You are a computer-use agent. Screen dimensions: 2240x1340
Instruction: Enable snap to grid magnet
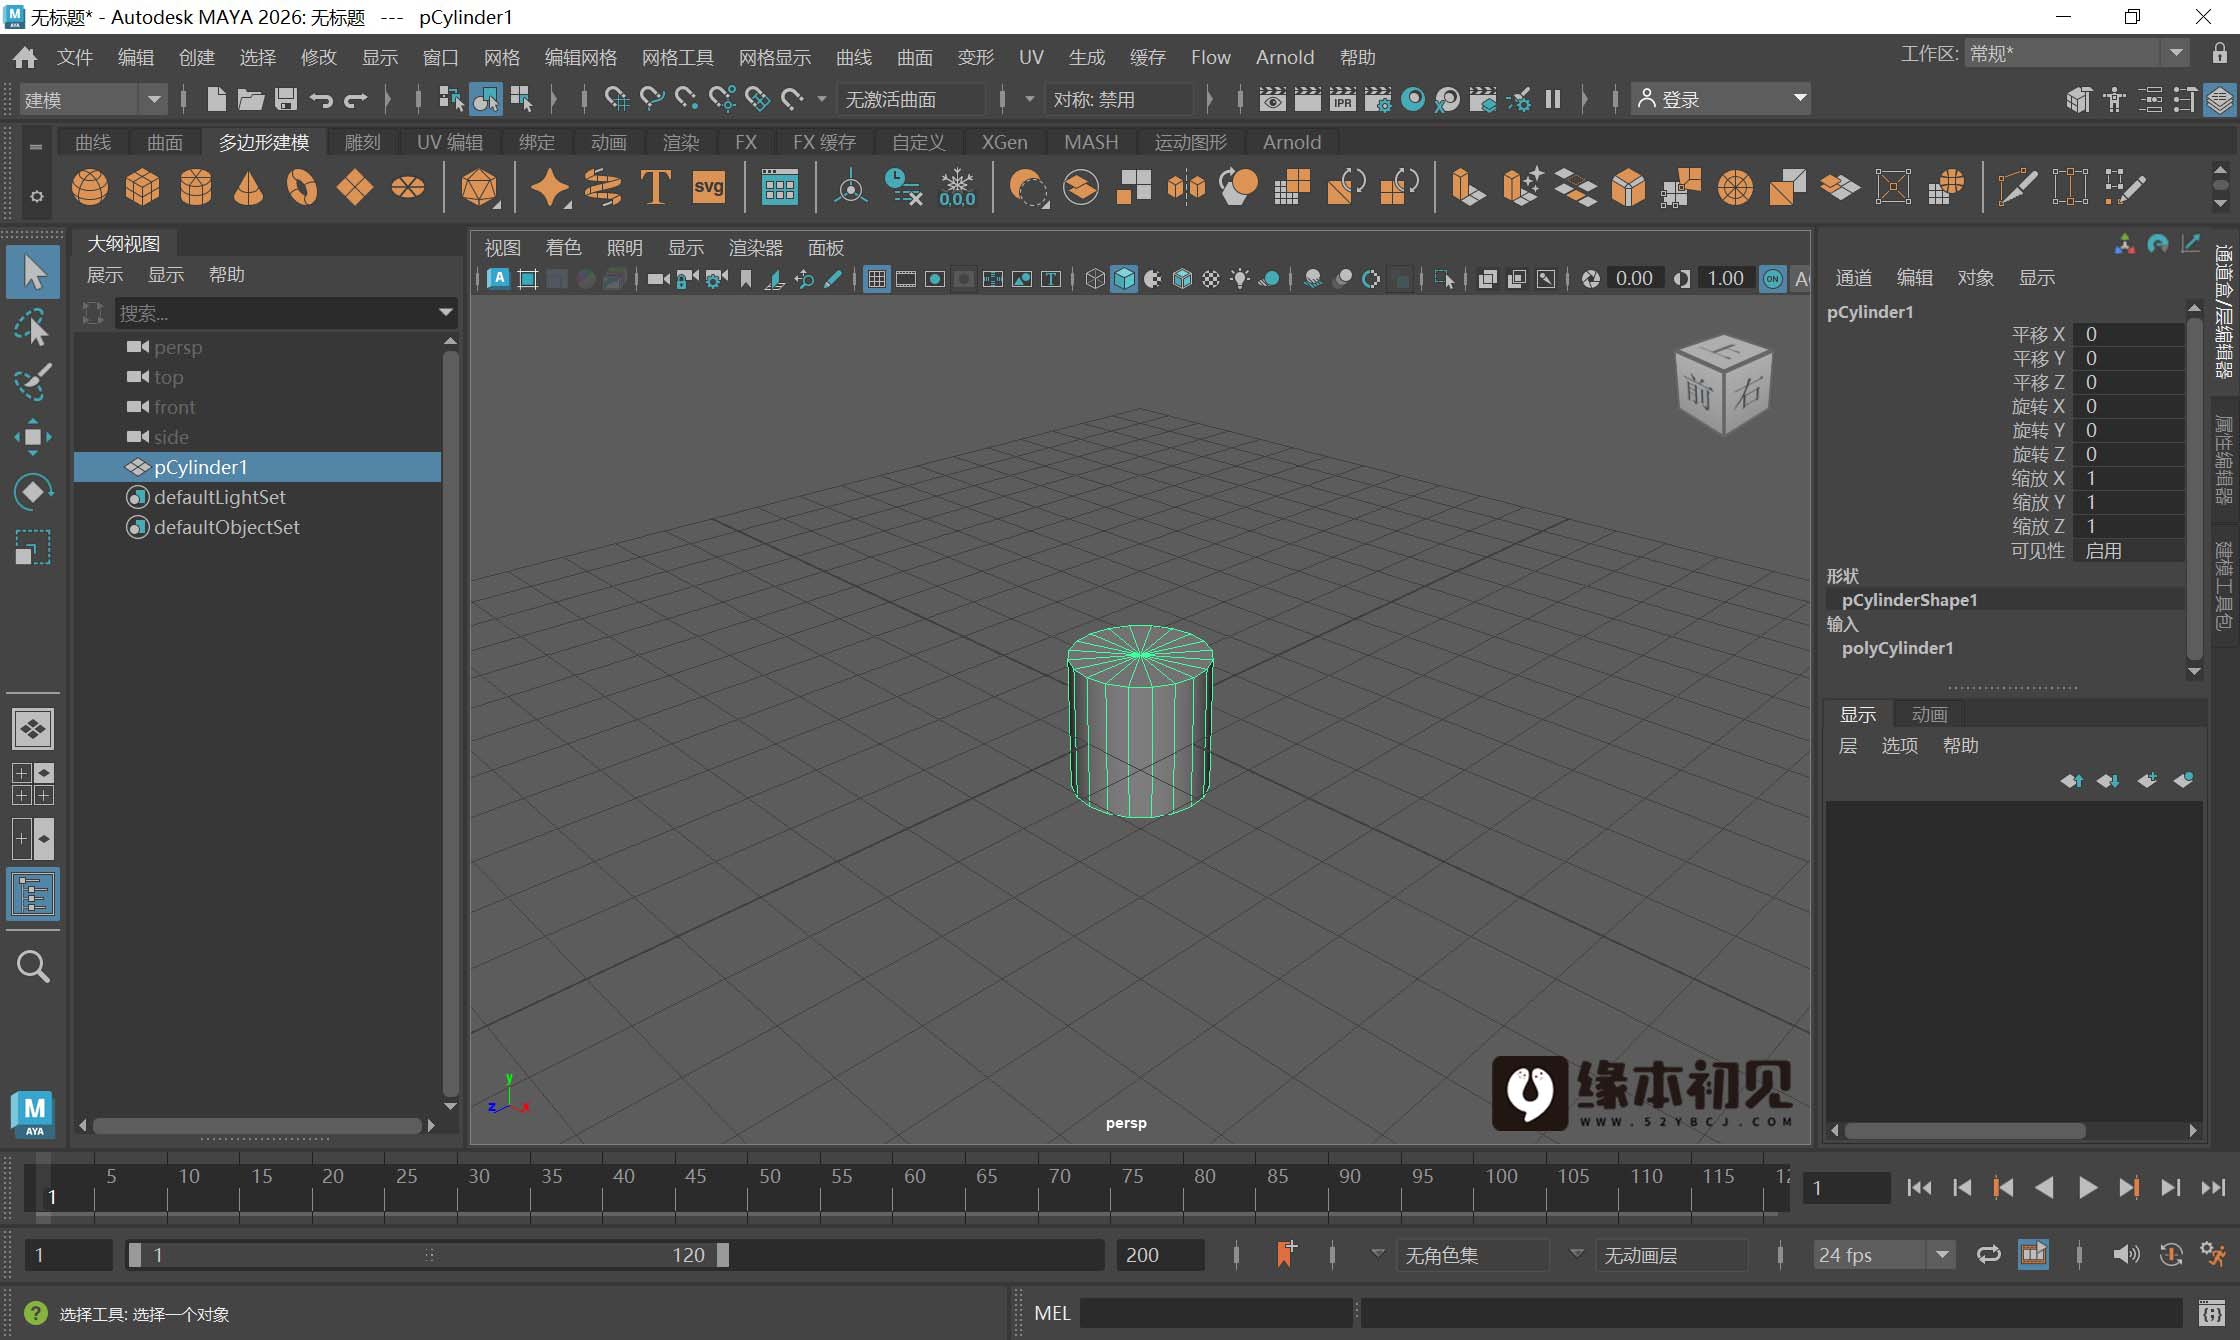tap(615, 99)
